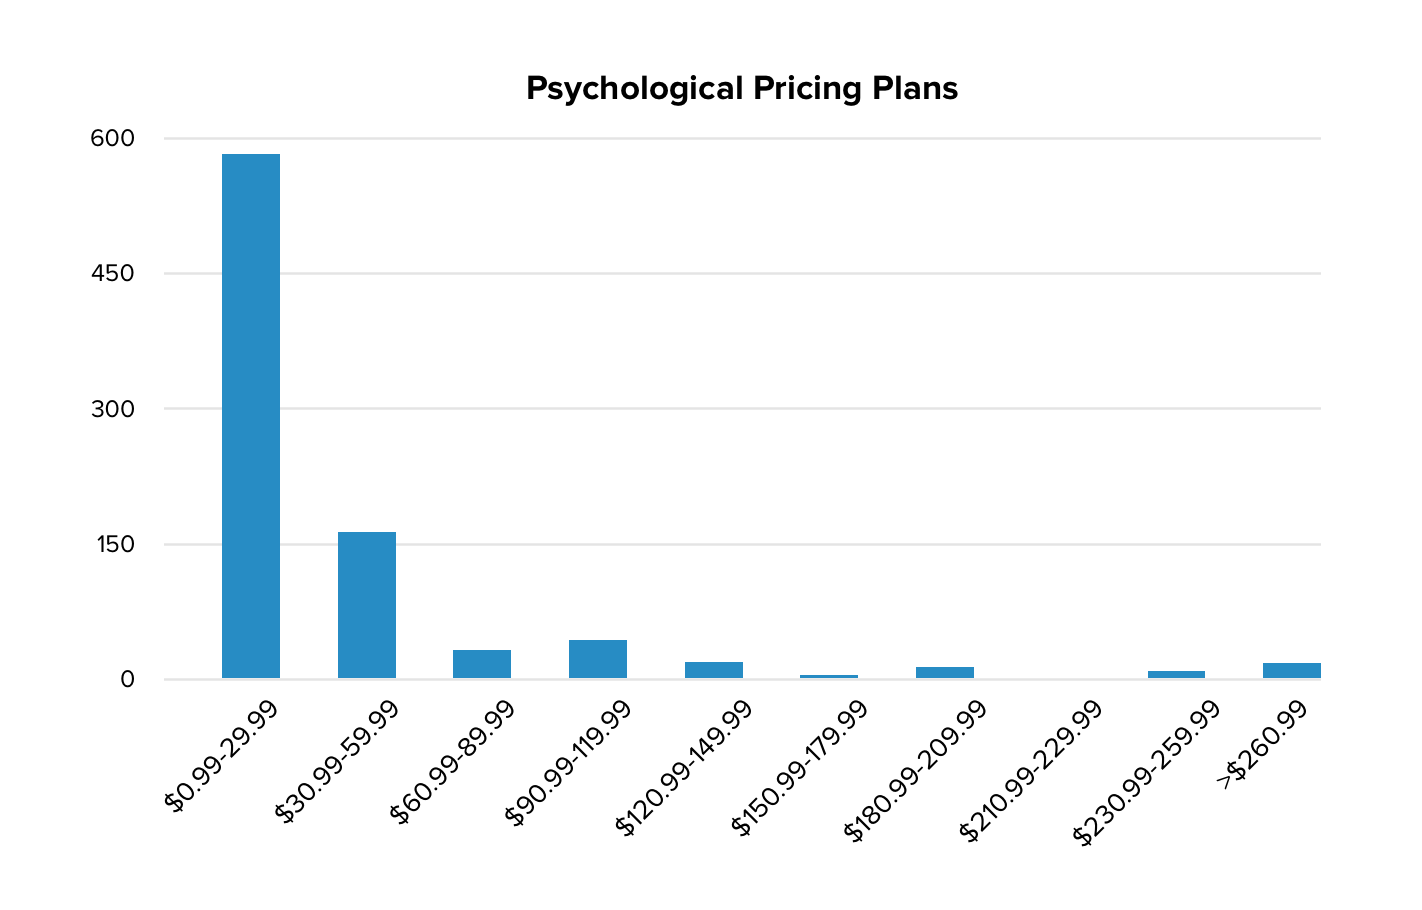Select the "$150.99-179.99" x-axis label
The image size is (1422, 910).
tap(799, 766)
